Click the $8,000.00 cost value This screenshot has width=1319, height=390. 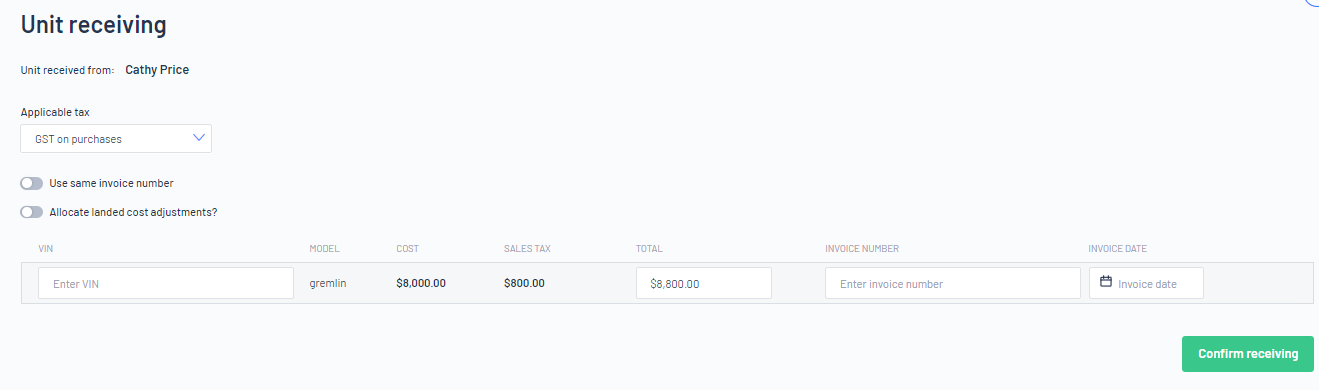pyautogui.click(x=421, y=283)
